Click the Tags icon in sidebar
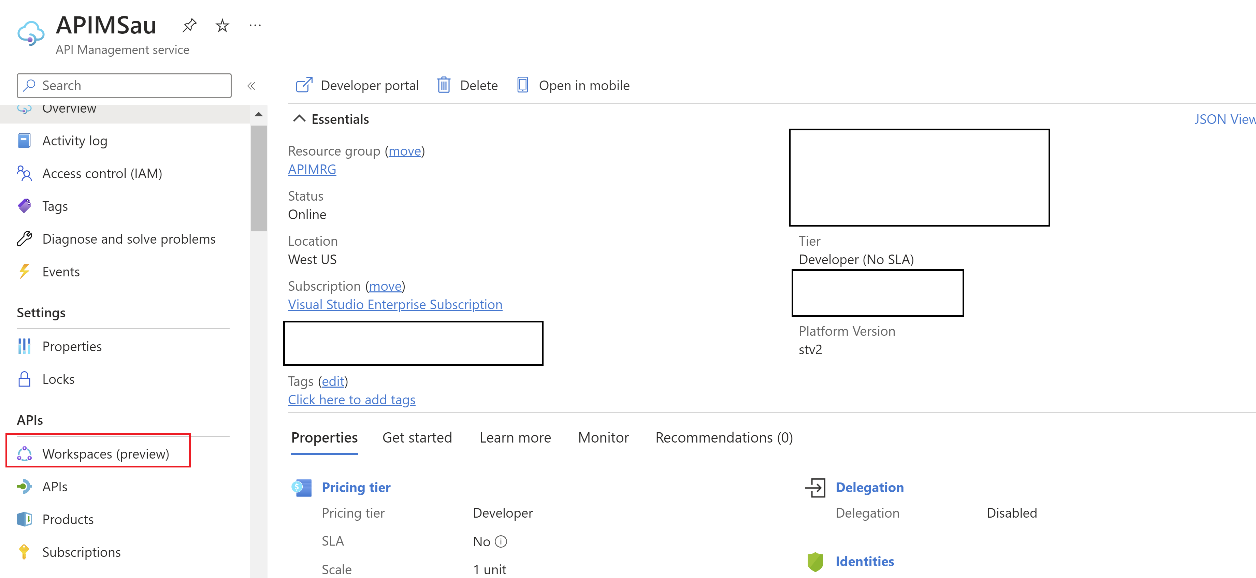 tap(24, 206)
